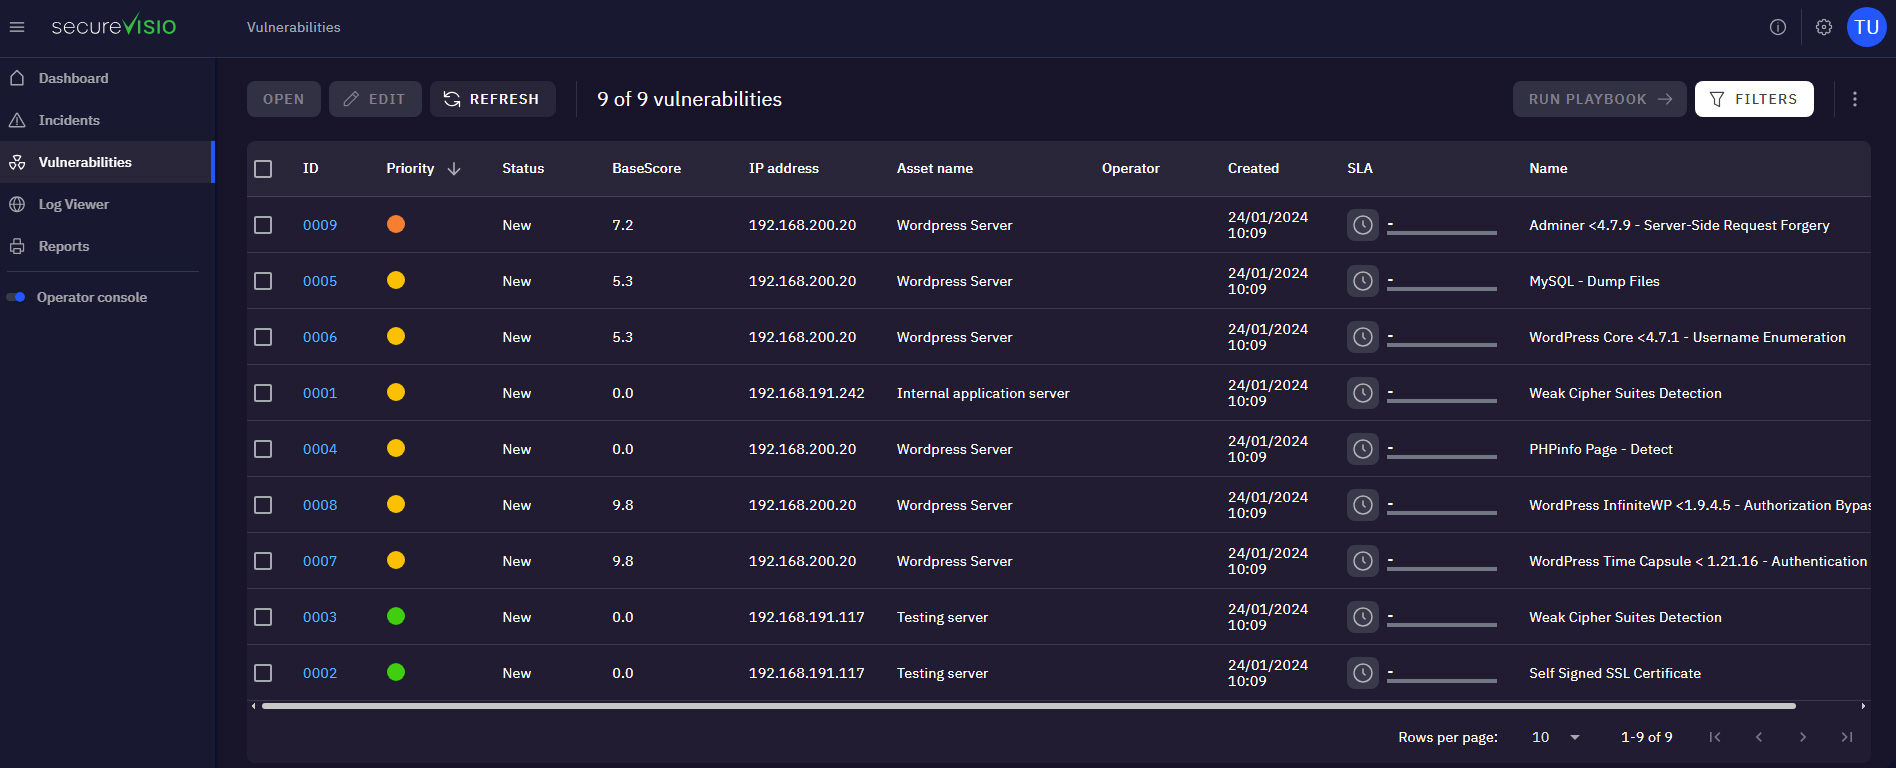This screenshot has width=1896, height=768.
Task: Click SLA clock icon for vulnerability 0001
Action: pos(1363,393)
